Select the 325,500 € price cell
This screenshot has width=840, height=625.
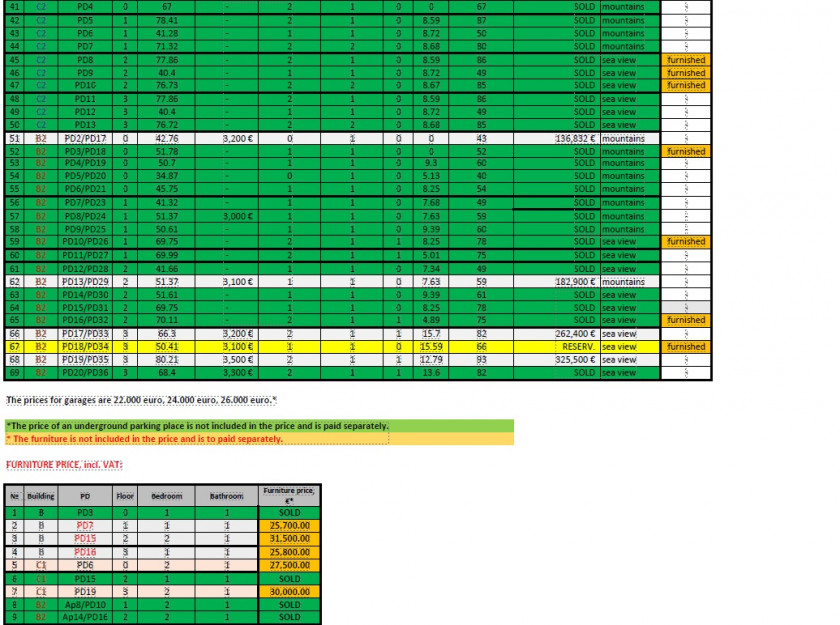coord(556,360)
